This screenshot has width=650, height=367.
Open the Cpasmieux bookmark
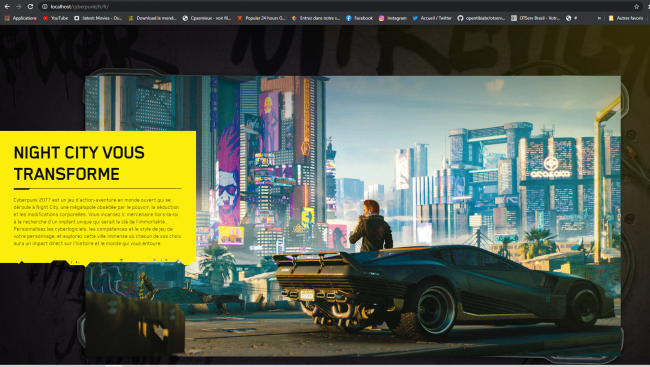tap(207, 18)
